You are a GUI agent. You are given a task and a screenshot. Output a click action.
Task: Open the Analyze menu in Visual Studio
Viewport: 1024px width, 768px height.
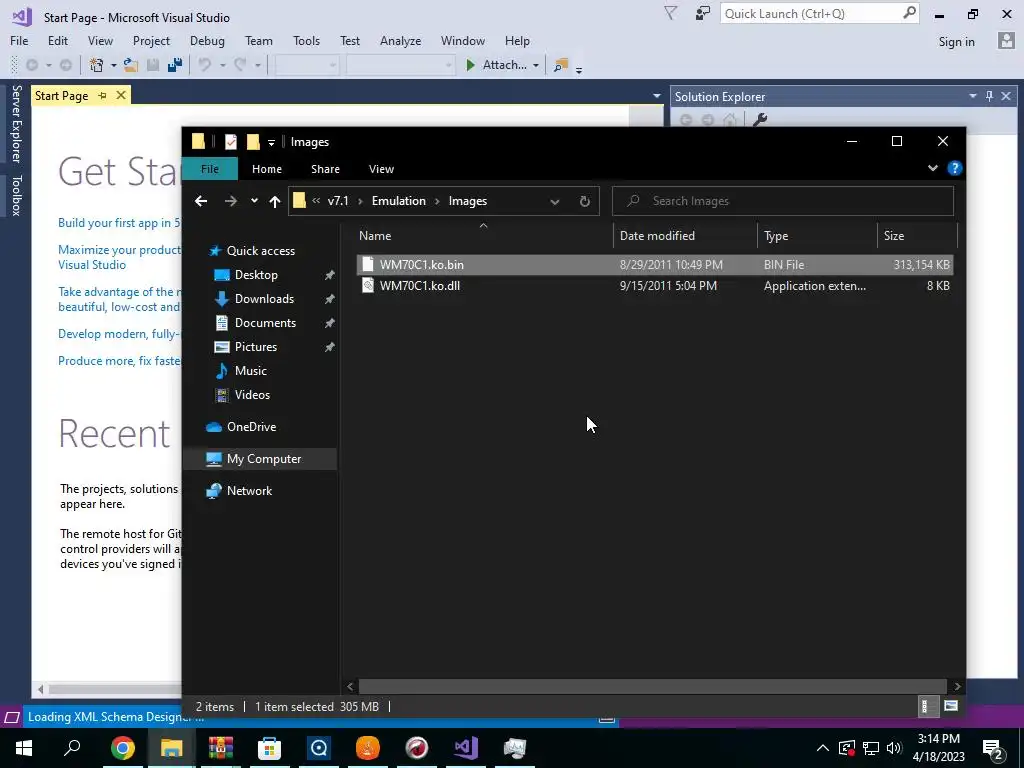click(400, 40)
